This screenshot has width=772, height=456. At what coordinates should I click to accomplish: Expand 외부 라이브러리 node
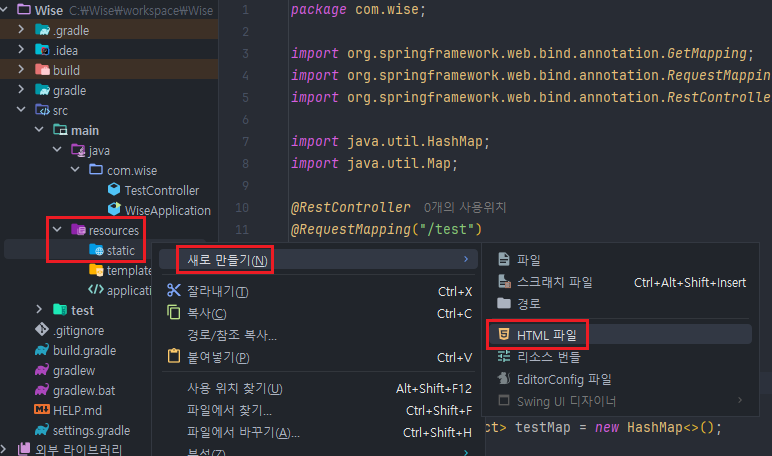click(4, 449)
